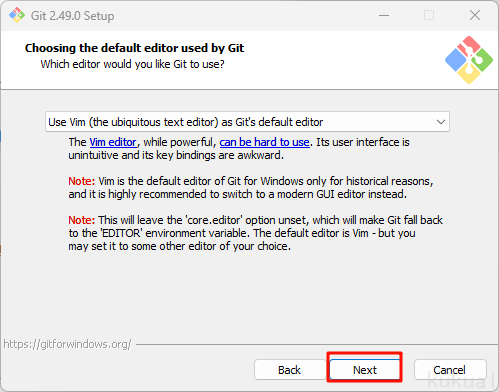Close the Git Setup window

click(x=475, y=15)
